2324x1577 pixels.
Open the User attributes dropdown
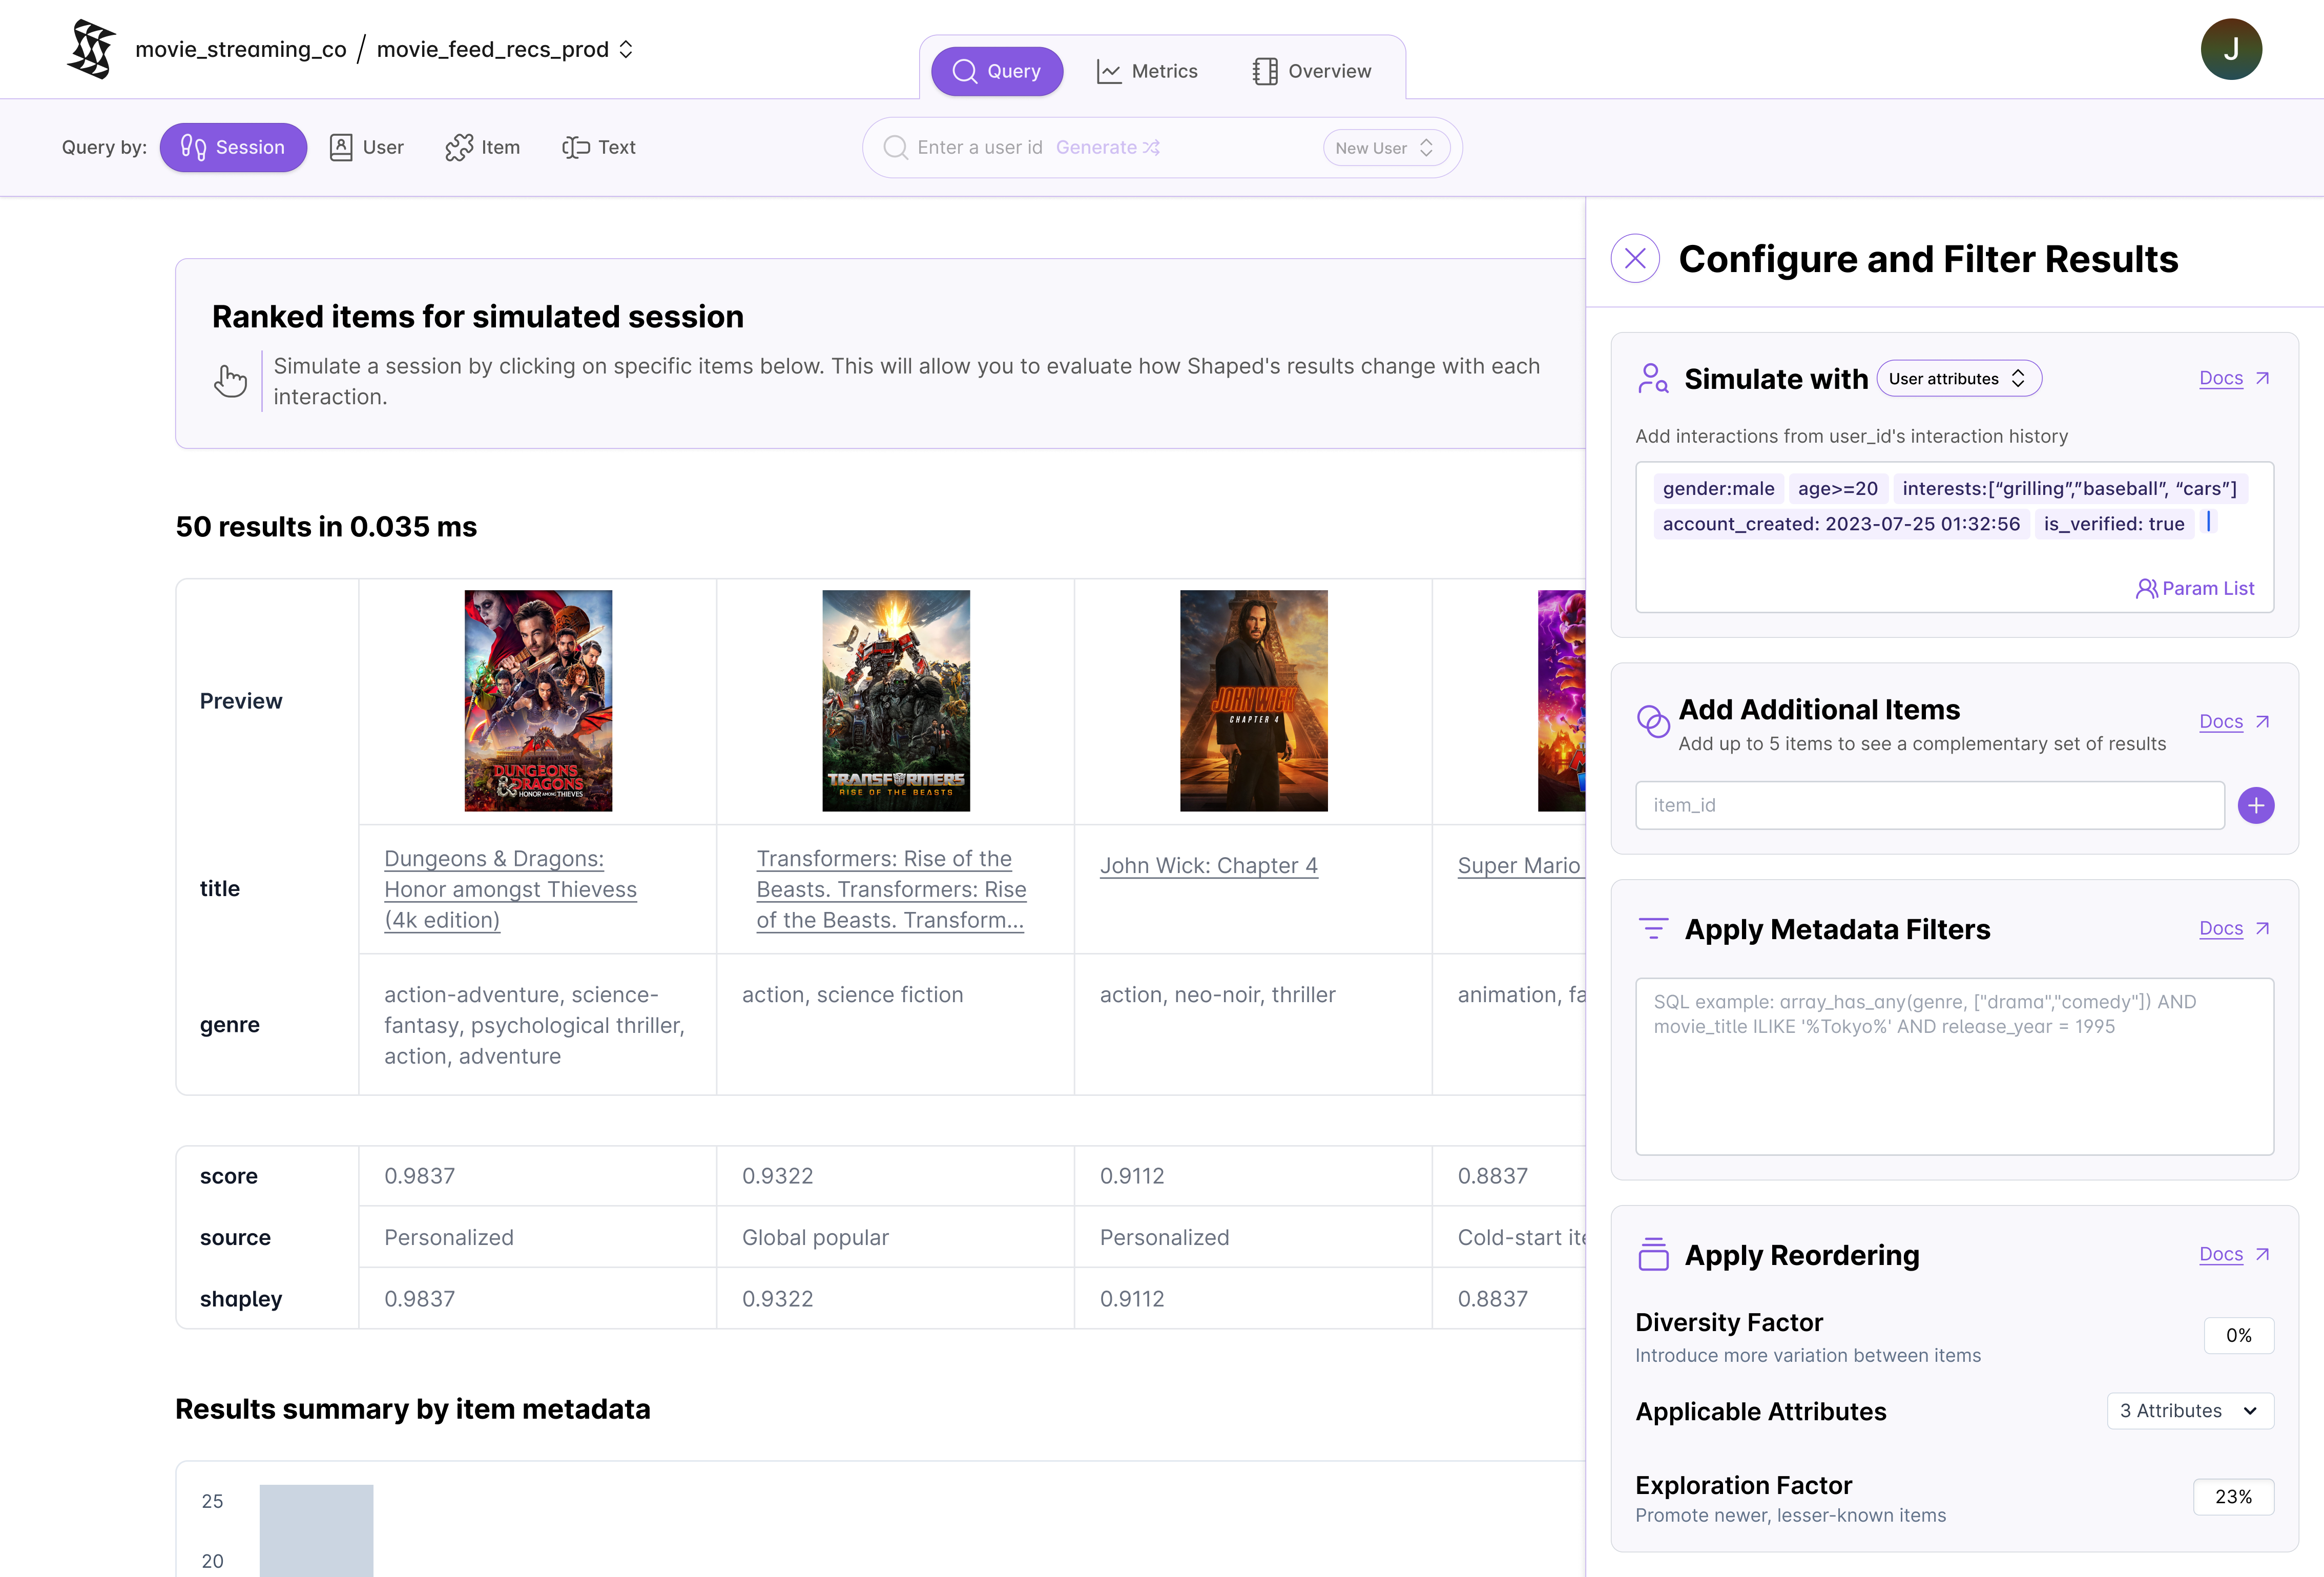click(x=1958, y=378)
